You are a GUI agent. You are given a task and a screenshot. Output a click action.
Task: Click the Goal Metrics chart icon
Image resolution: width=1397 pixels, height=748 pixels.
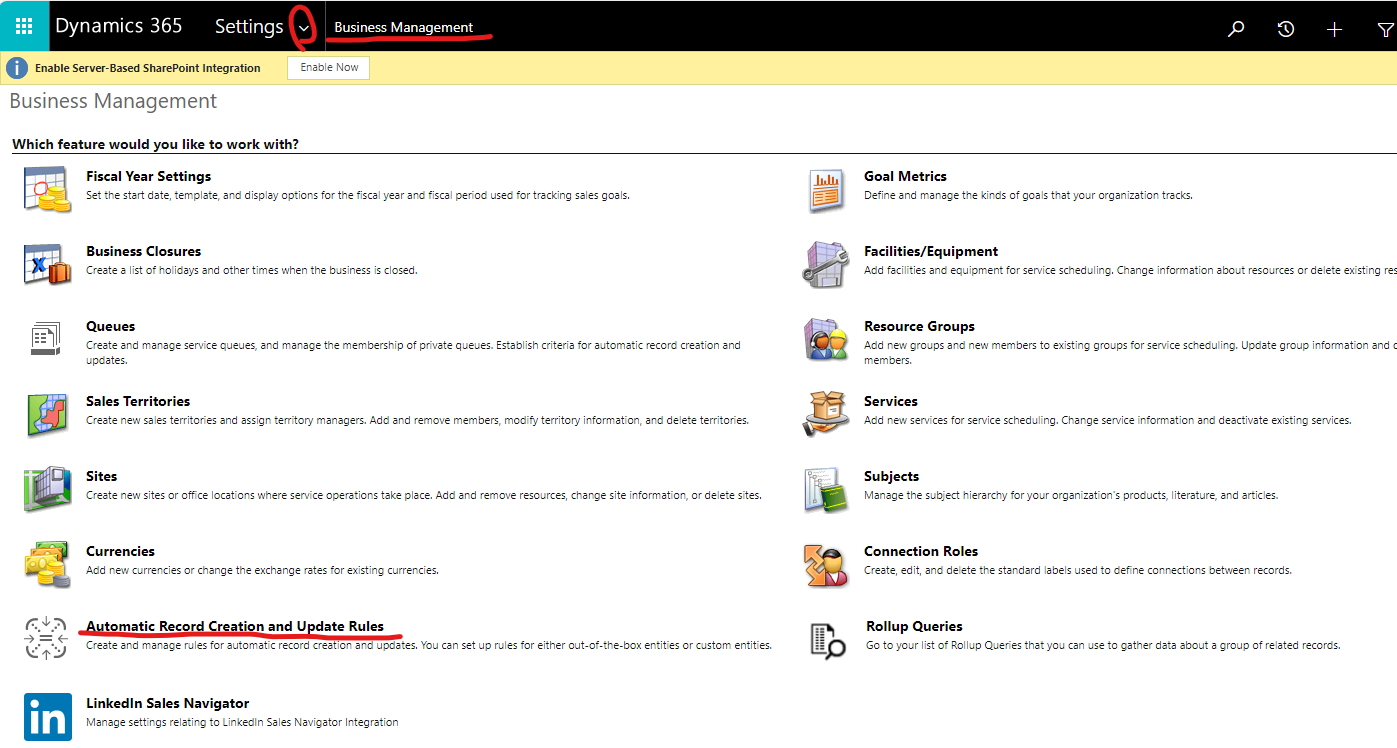click(826, 190)
